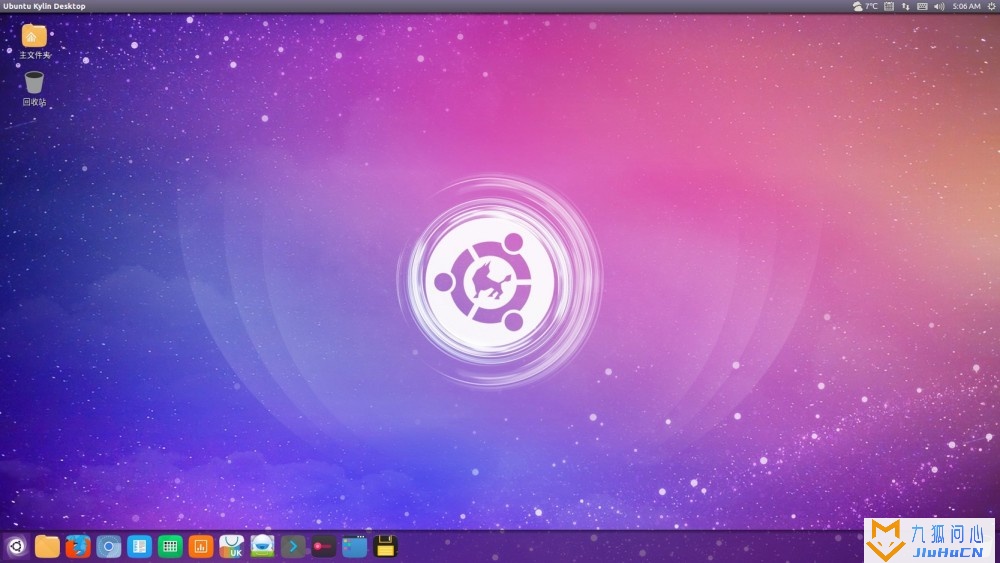Open the system power gear menu

[x=991, y=6]
